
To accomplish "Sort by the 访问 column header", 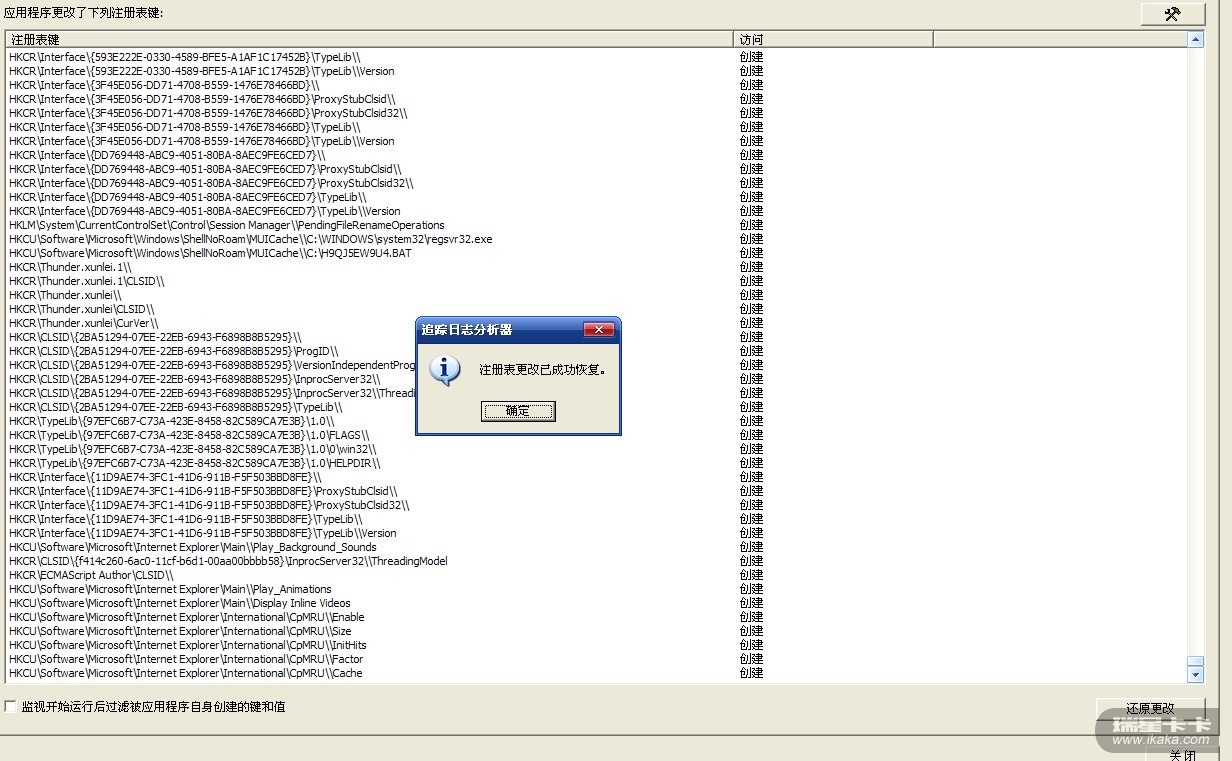I will (x=833, y=39).
